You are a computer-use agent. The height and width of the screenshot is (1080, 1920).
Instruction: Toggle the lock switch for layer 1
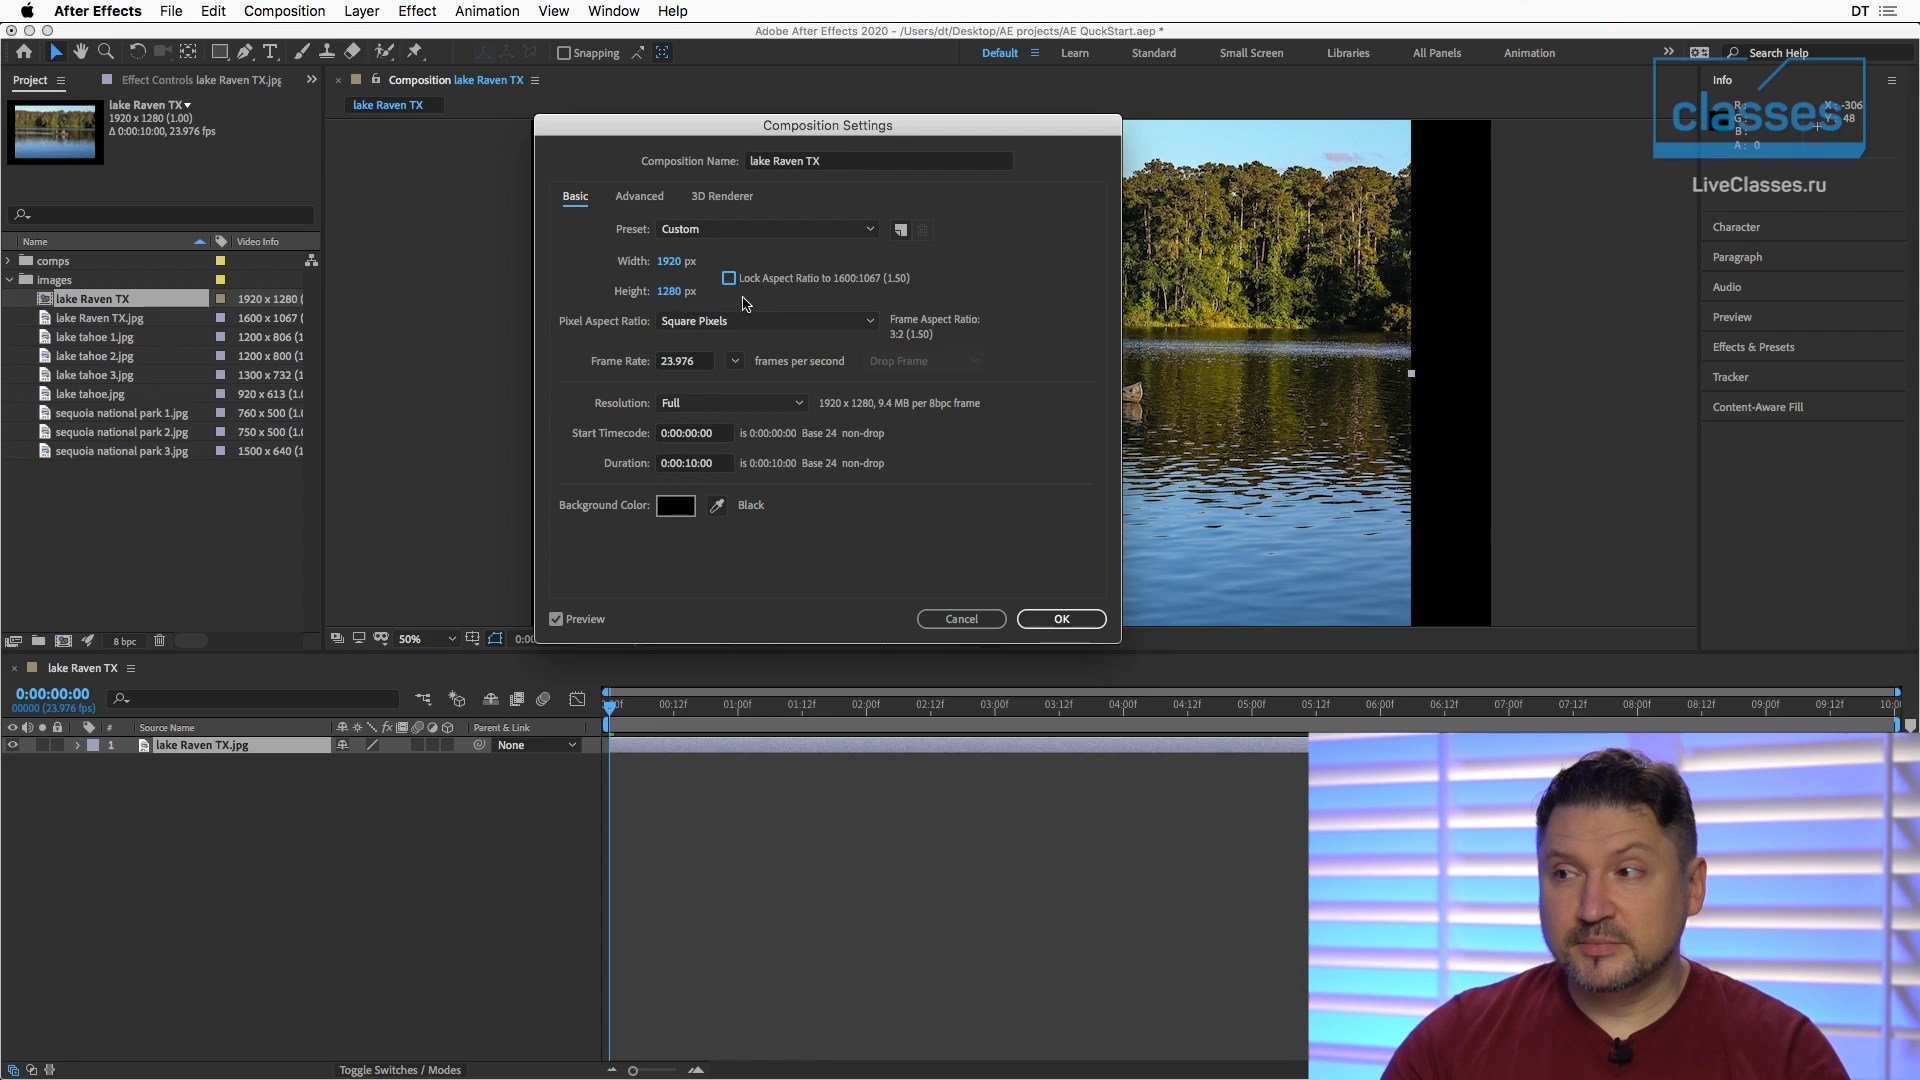(x=58, y=745)
